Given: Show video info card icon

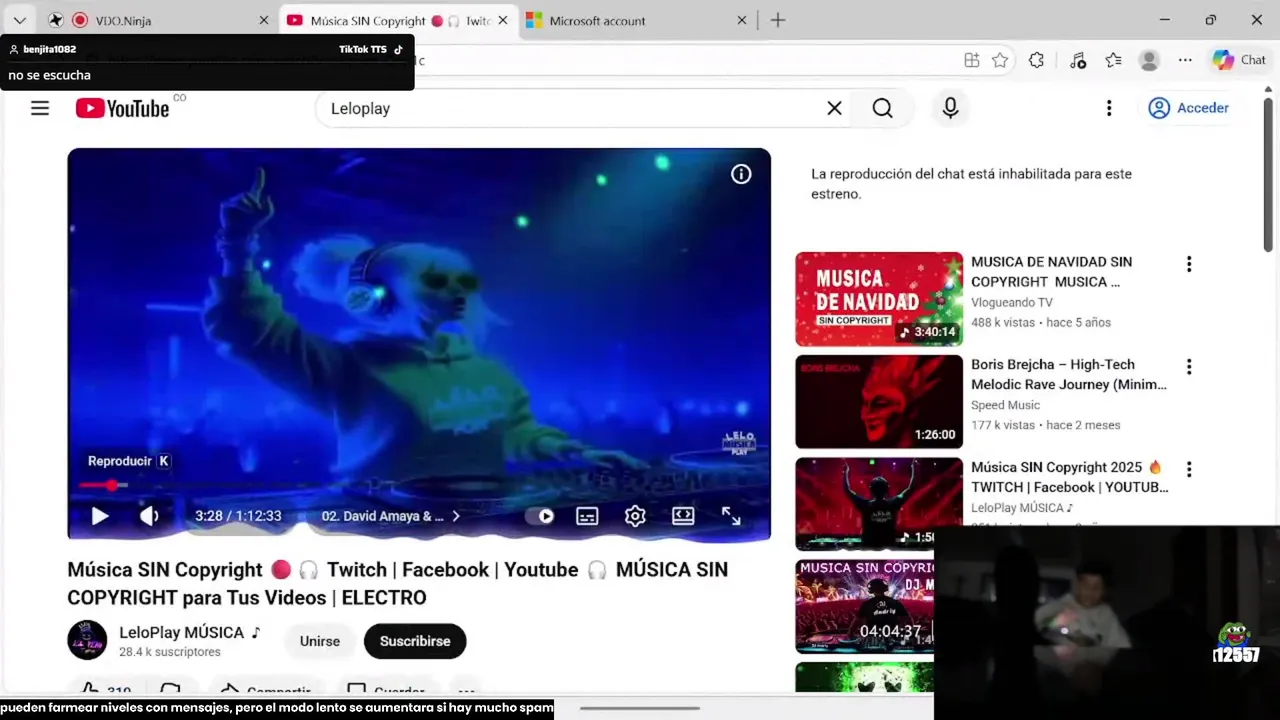Looking at the screenshot, I should [741, 174].
